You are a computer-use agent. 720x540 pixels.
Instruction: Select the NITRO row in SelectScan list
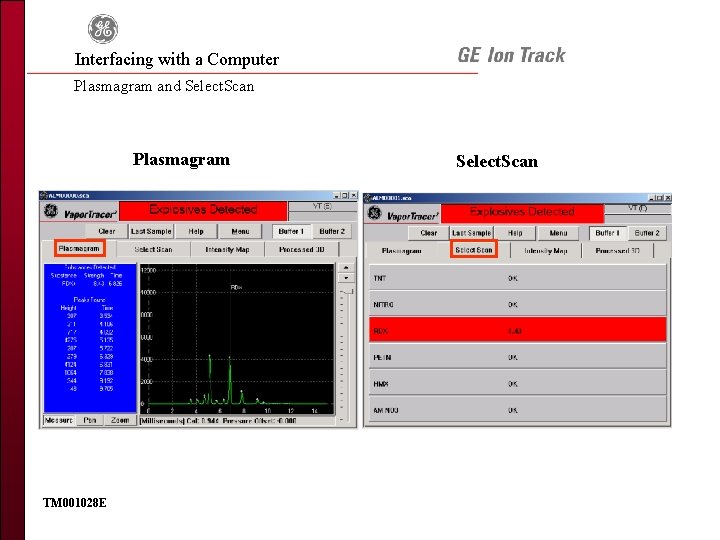(518, 304)
